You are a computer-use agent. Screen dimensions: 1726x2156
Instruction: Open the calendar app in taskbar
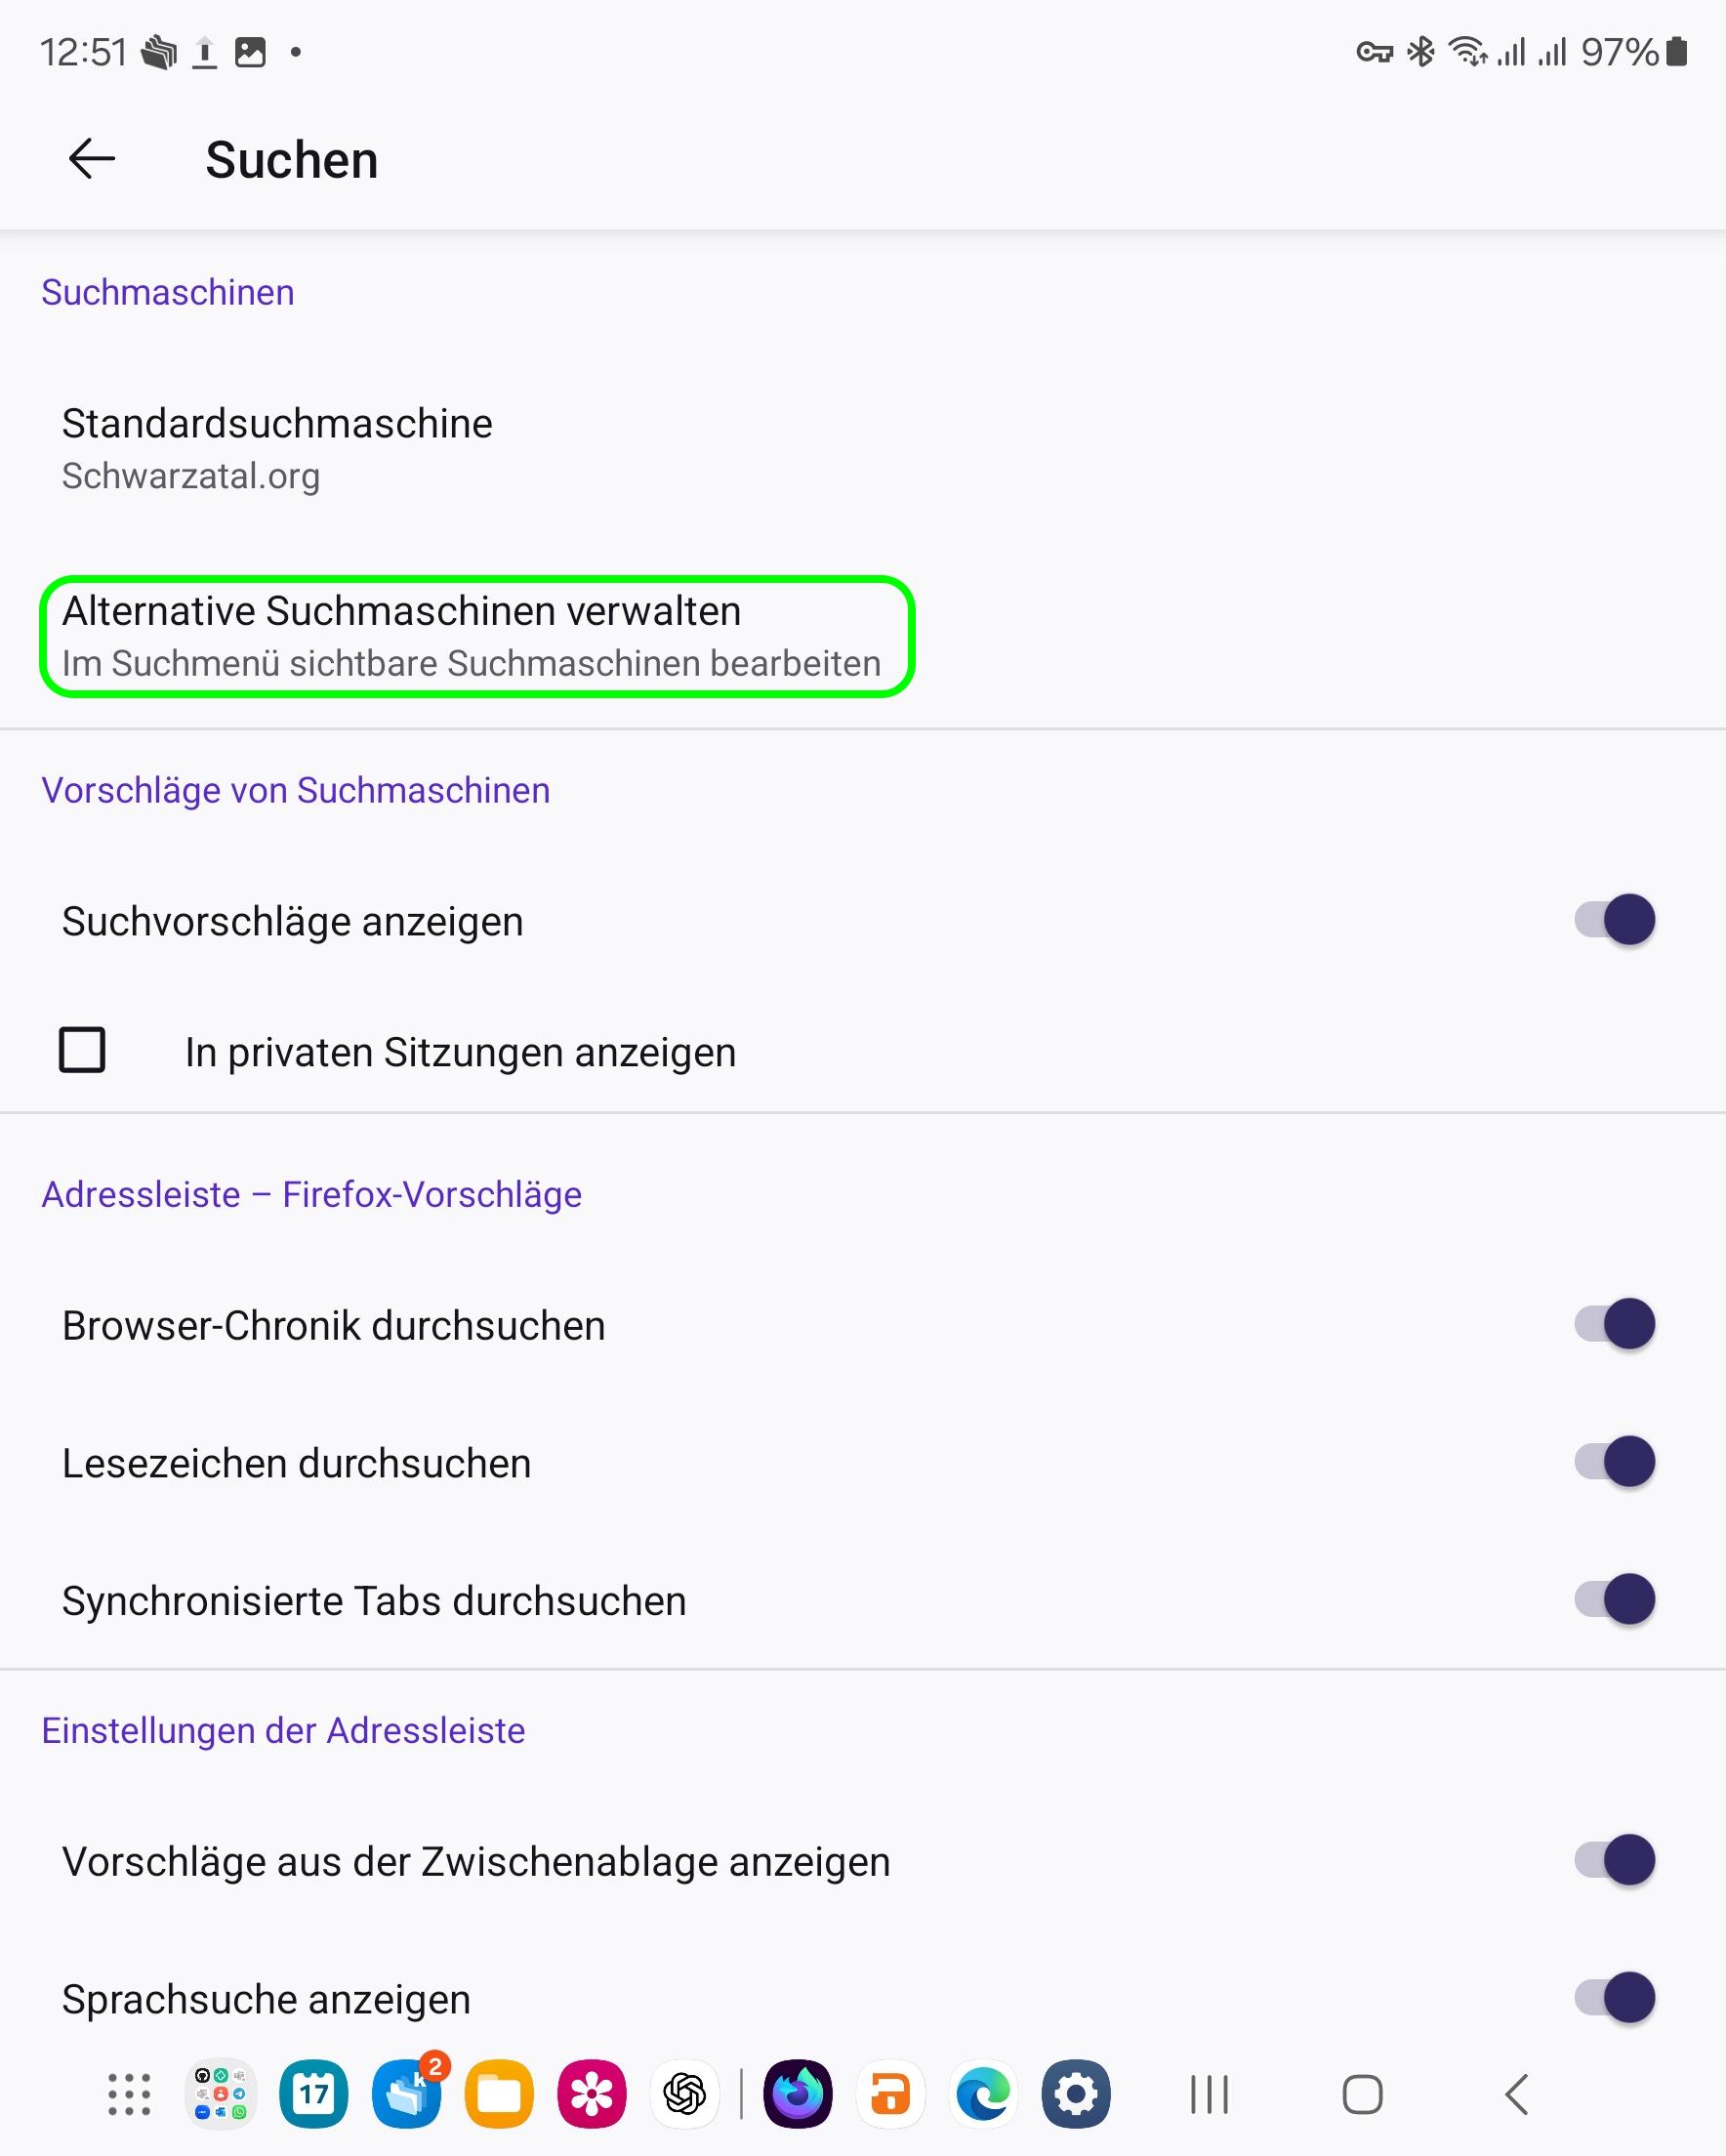point(314,2094)
